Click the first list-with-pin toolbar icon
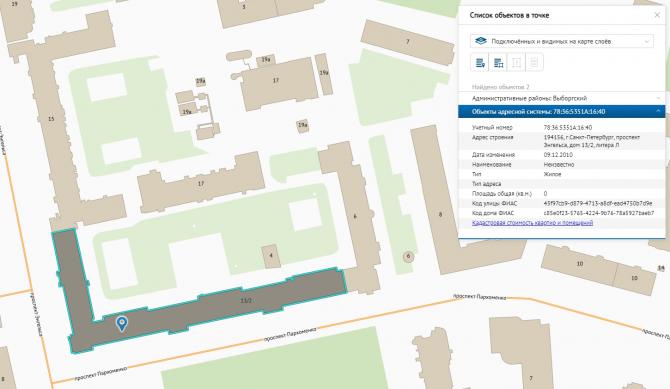The image size is (670, 389). [x=480, y=63]
